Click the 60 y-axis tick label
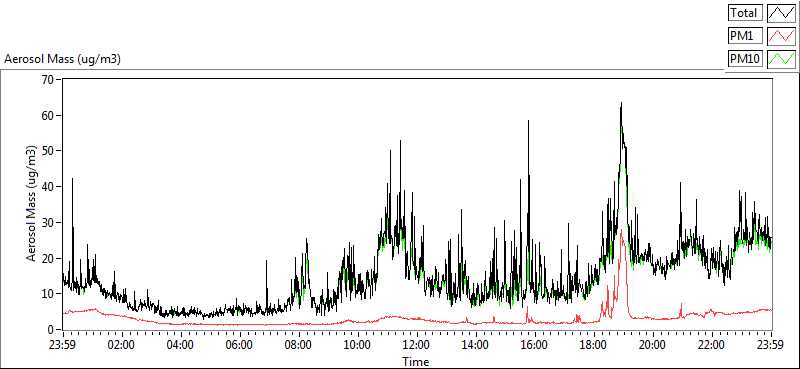Screen dimensions: 800x369 [48, 115]
